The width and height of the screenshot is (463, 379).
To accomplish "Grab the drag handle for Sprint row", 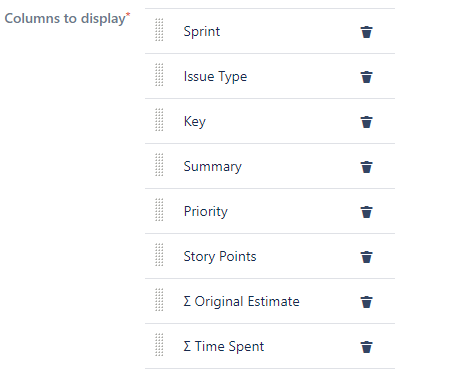I will click(159, 30).
